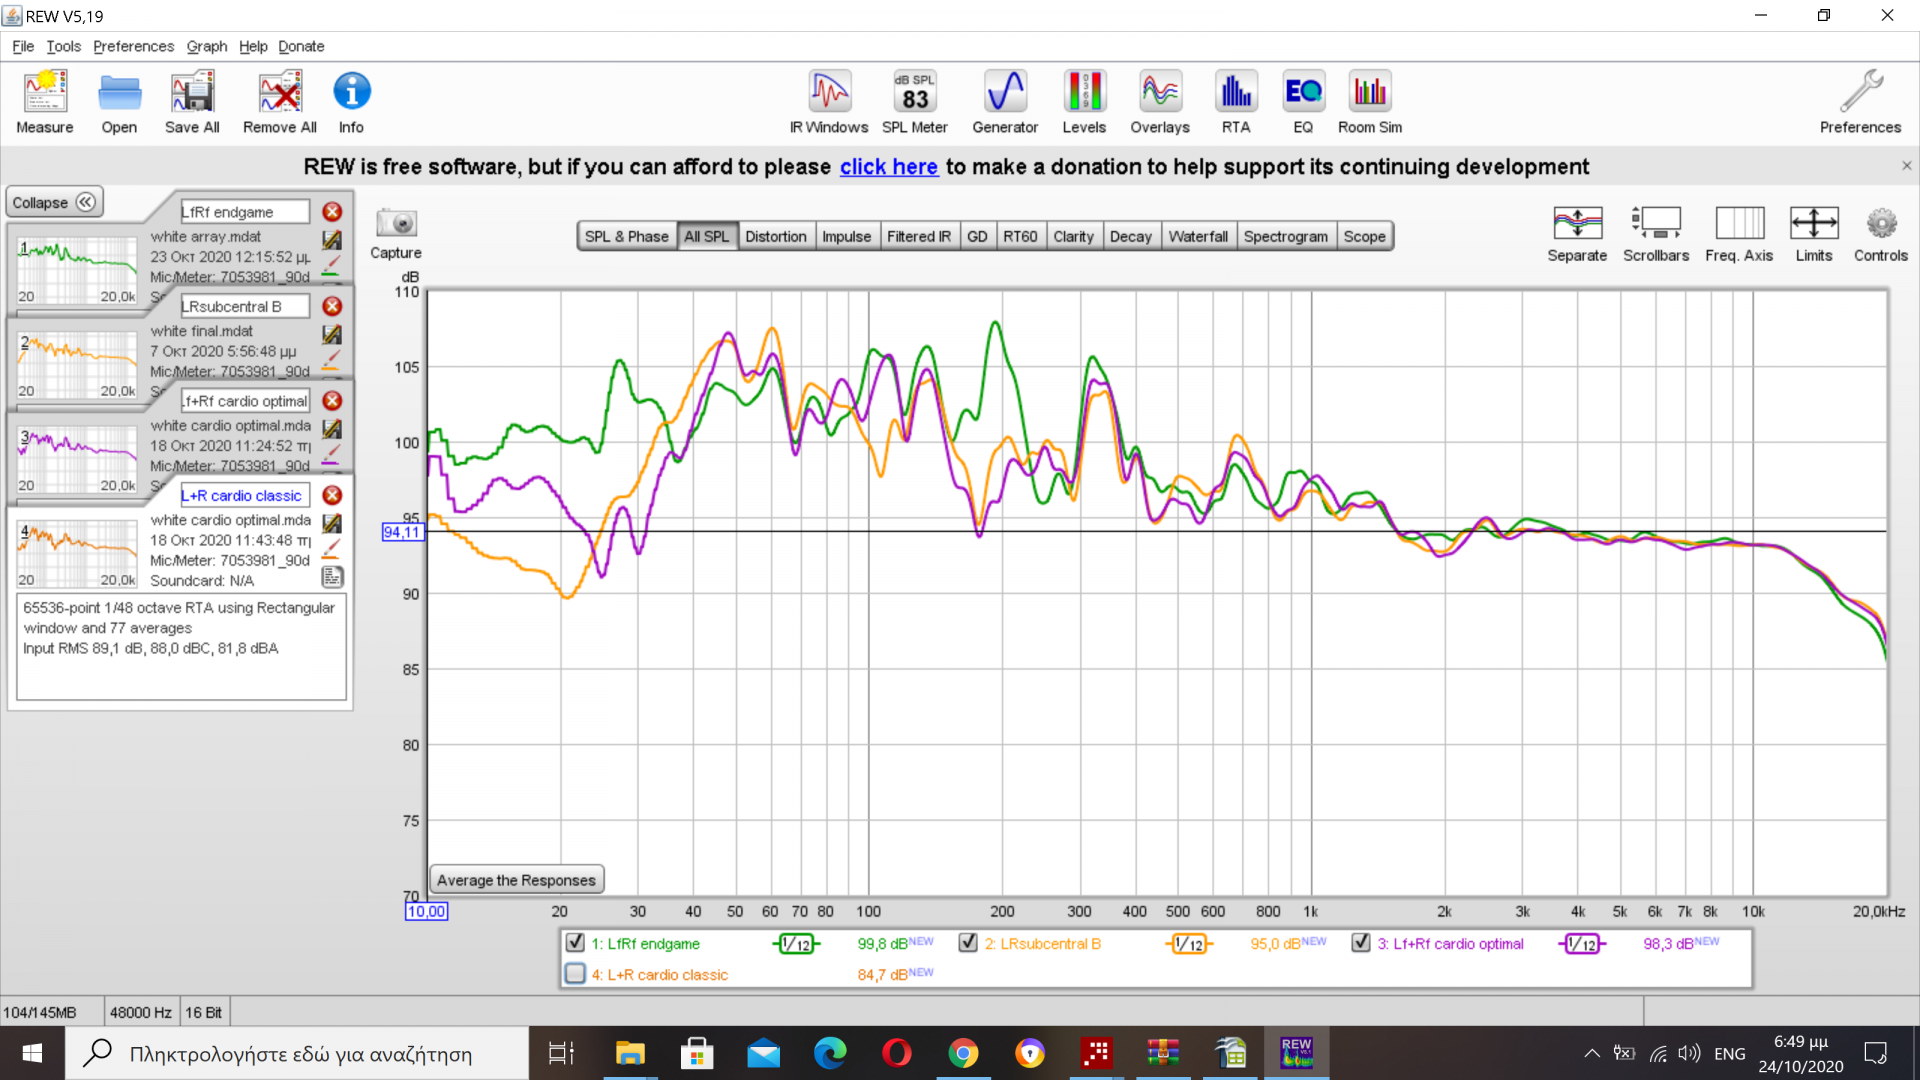Uncheck the 1: LfRf endgame trace checkbox

pyautogui.click(x=575, y=942)
